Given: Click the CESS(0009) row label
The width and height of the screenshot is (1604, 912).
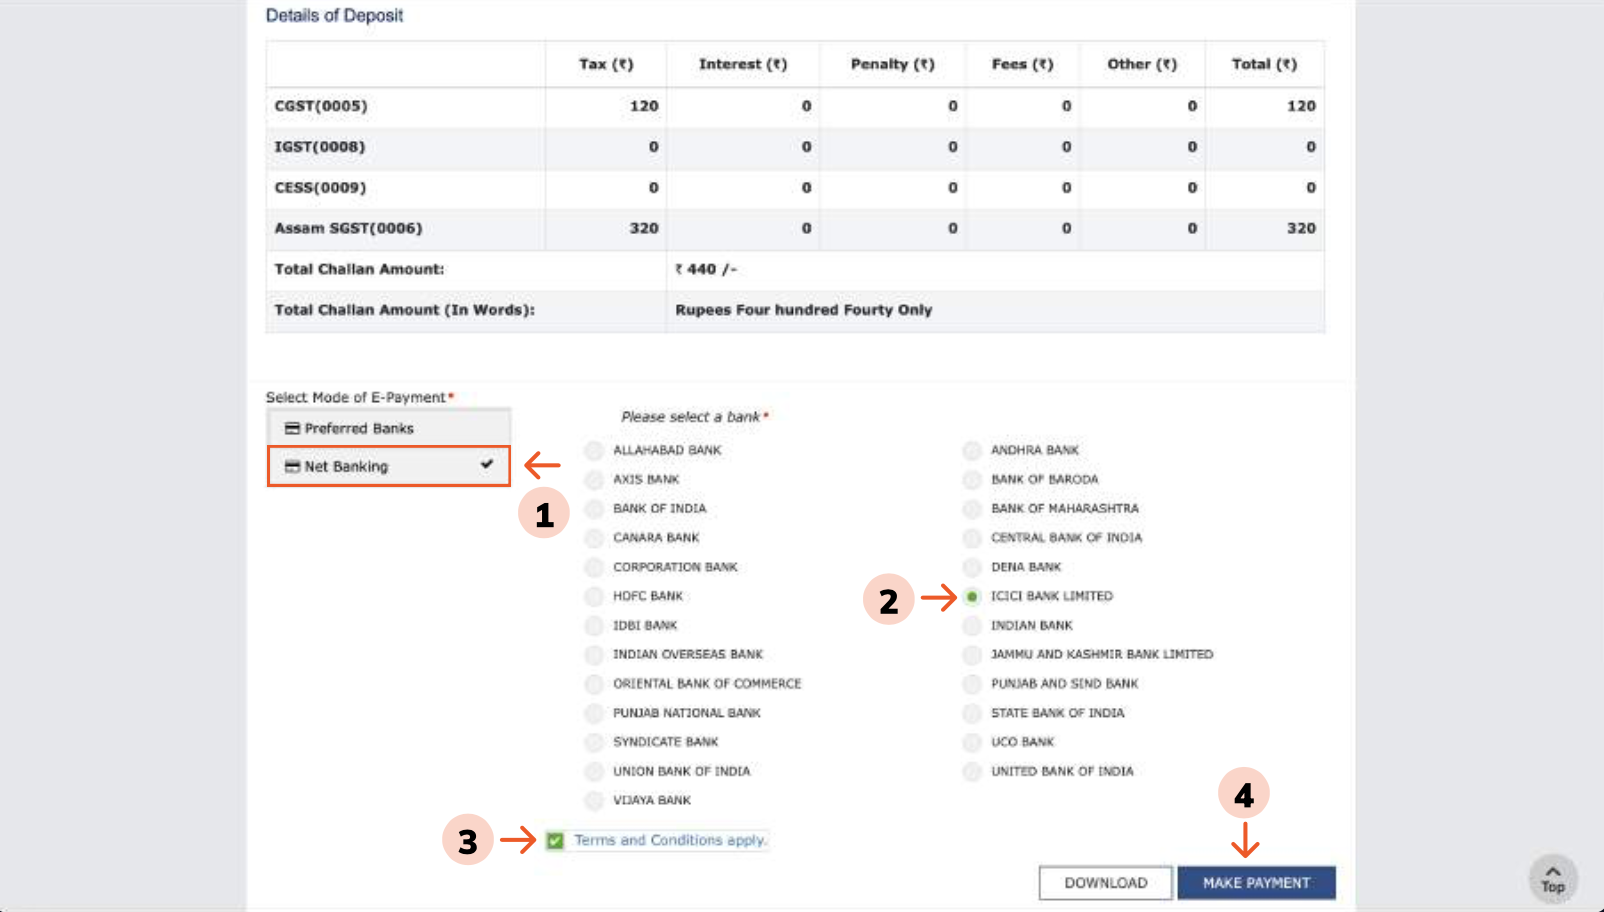Looking at the screenshot, I should tap(320, 188).
